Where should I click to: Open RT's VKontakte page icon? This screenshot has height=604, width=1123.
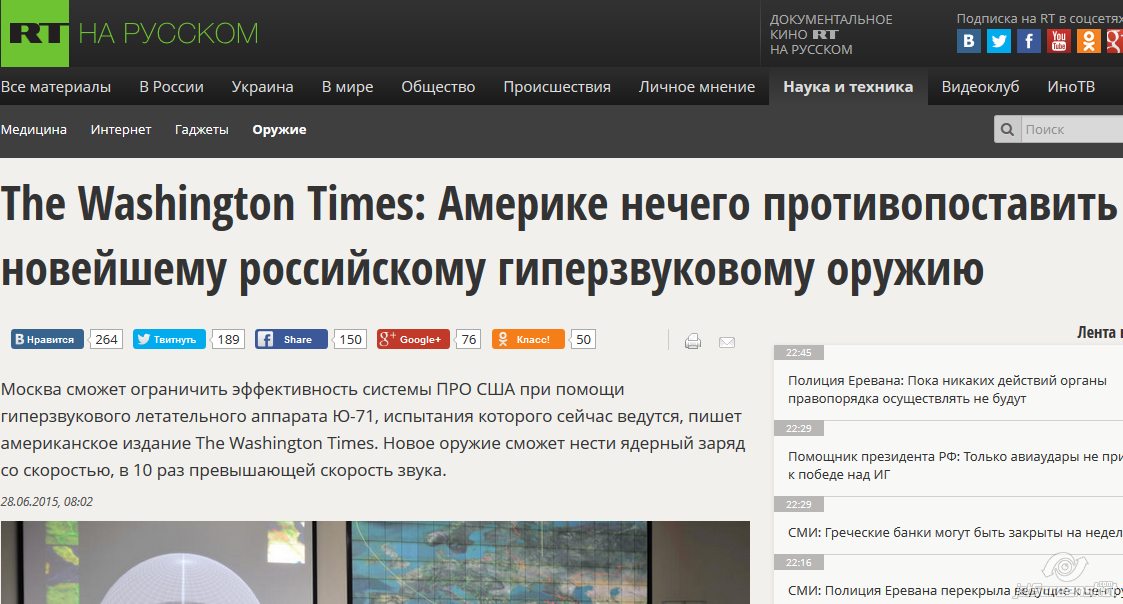[x=968, y=41]
